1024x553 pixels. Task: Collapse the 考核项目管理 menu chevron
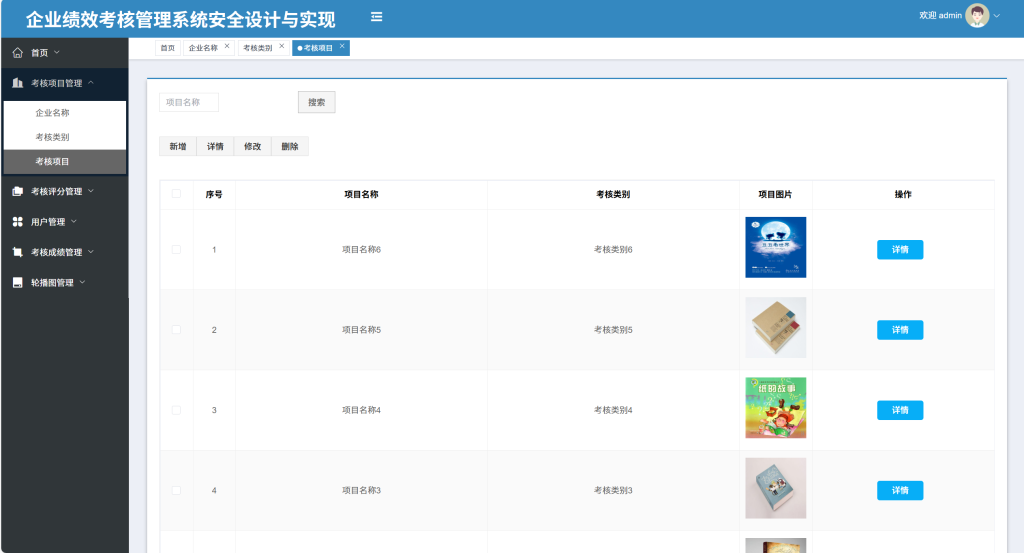click(91, 82)
